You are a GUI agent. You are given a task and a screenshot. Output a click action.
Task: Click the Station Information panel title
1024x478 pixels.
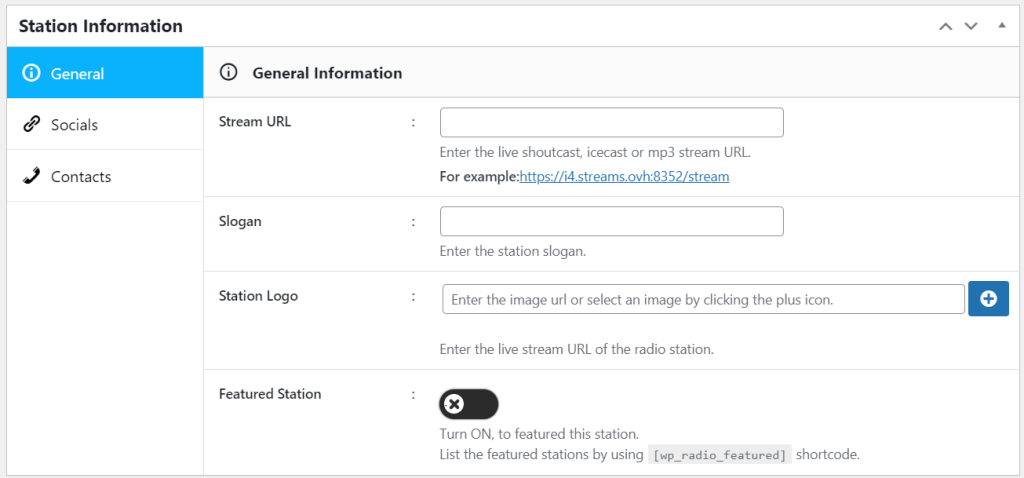coord(101,27)
